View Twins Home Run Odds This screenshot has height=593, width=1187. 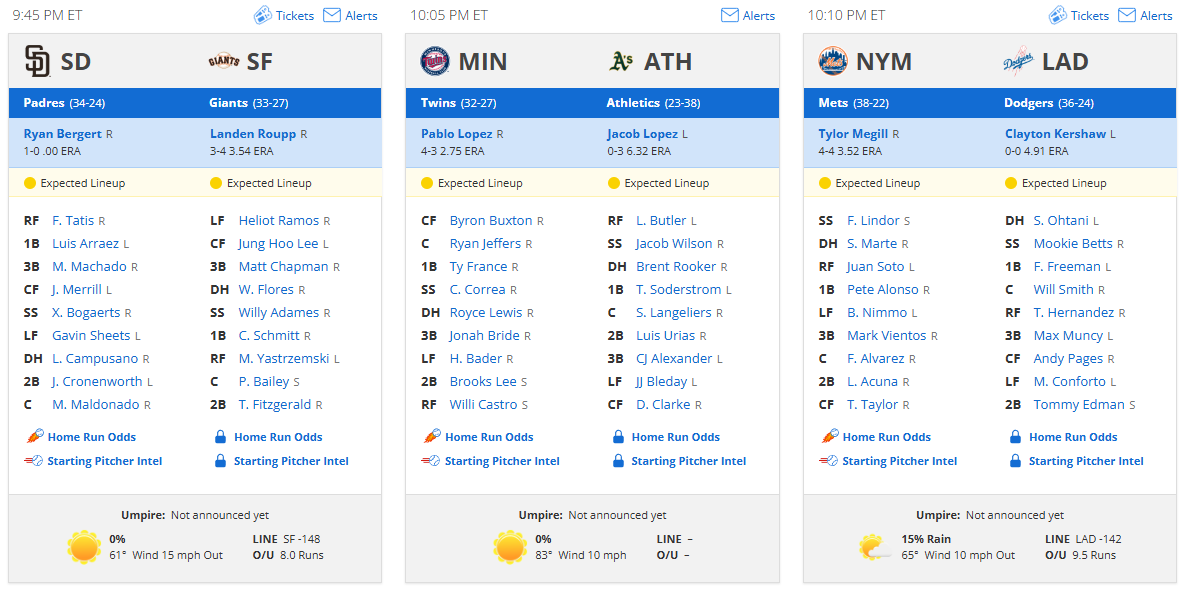489,437
